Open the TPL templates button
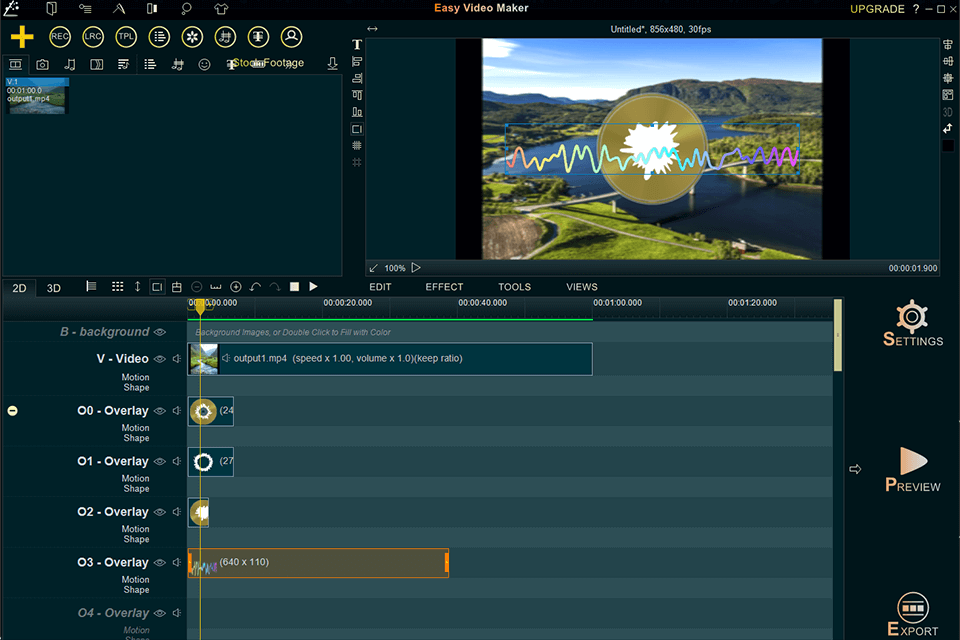This screenshot has height=640, width=960. click(126, 37)
